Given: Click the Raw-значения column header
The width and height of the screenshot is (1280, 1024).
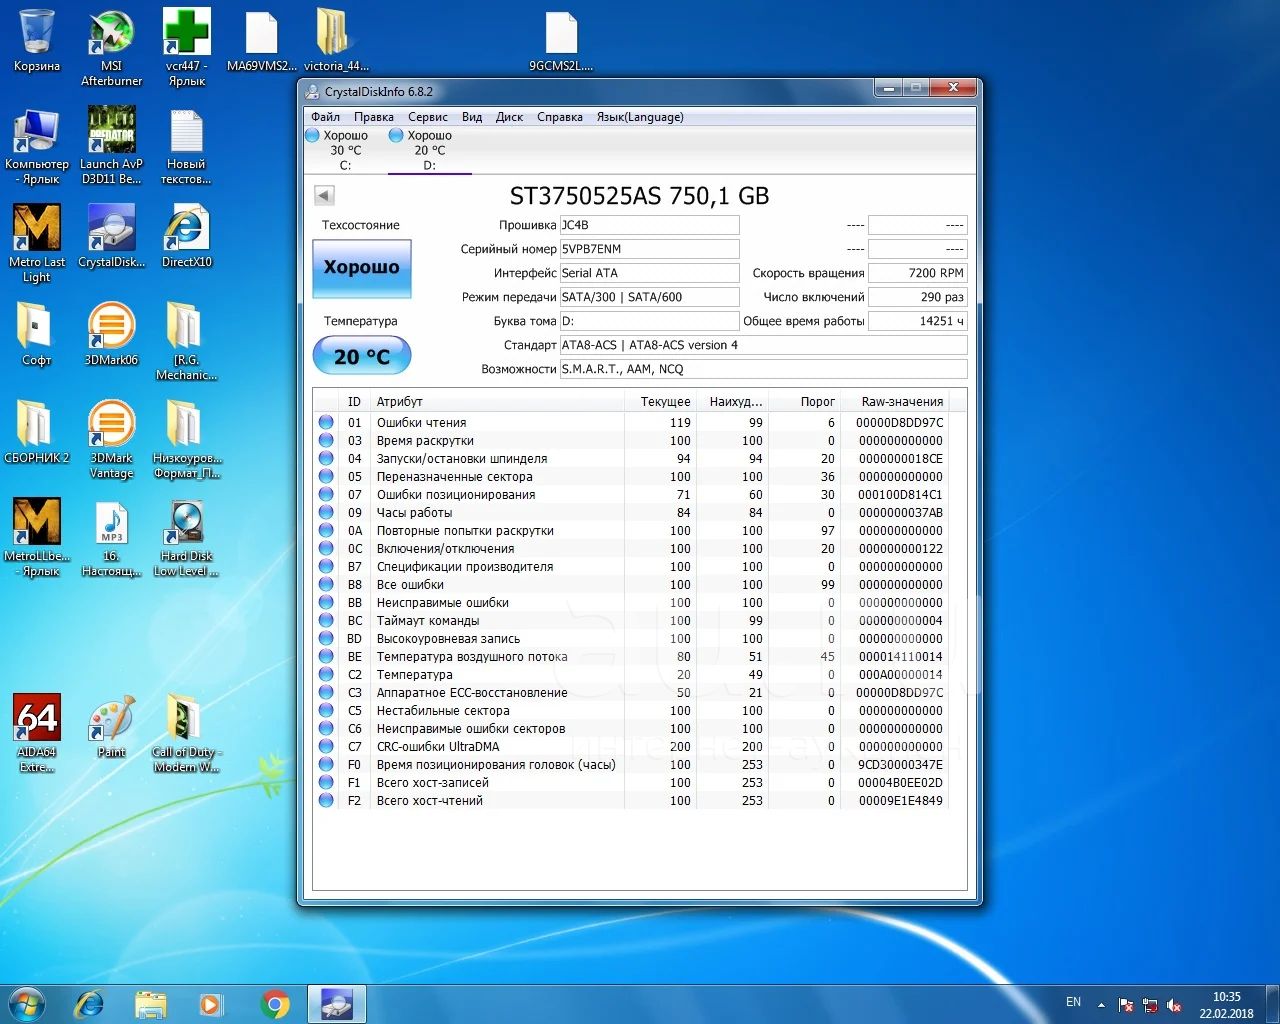Looking at the screenshot, I should coord(902,401).
